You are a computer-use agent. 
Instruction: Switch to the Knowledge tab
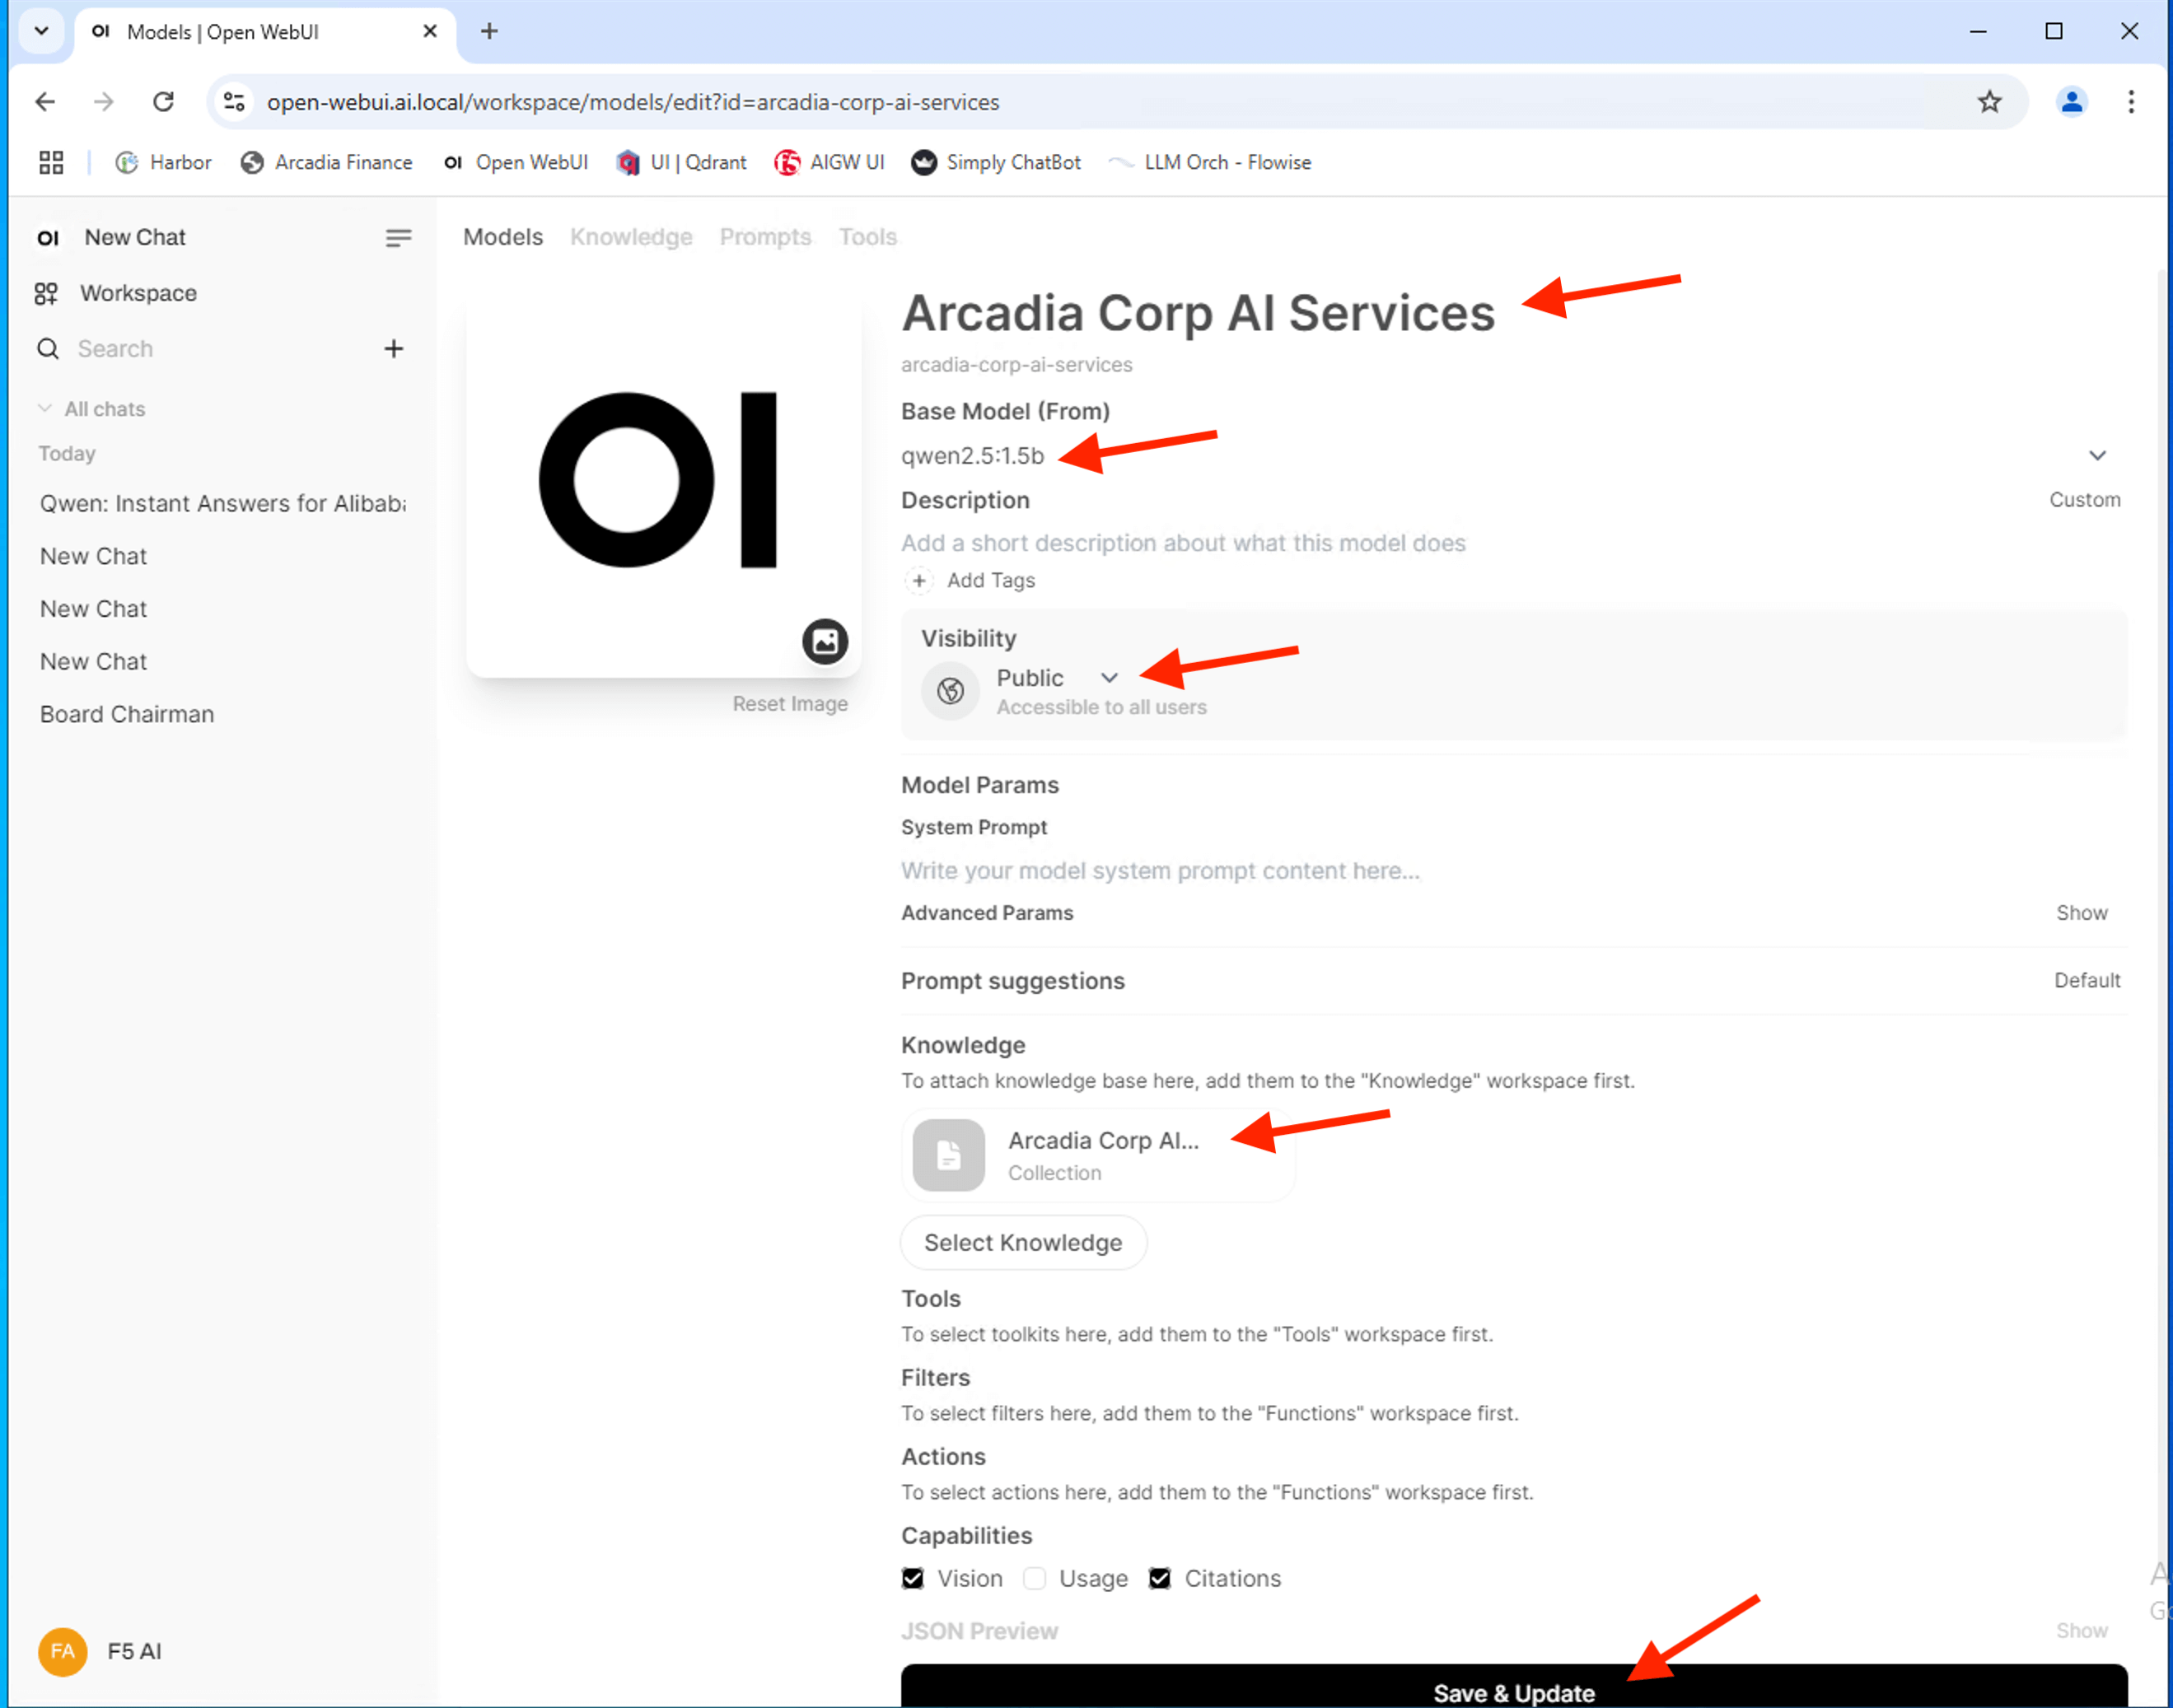click(631, 237)
